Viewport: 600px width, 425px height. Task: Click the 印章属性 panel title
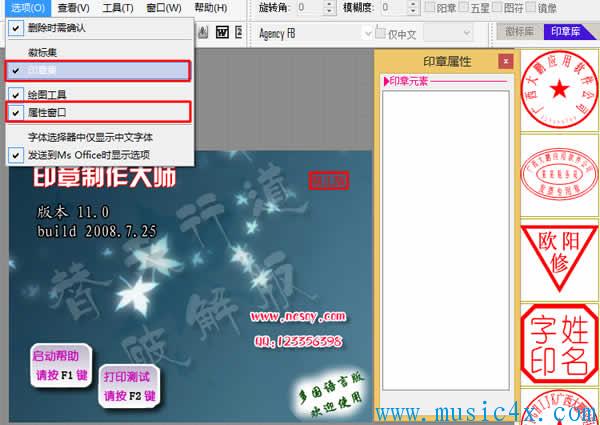(x=447, y=62)
